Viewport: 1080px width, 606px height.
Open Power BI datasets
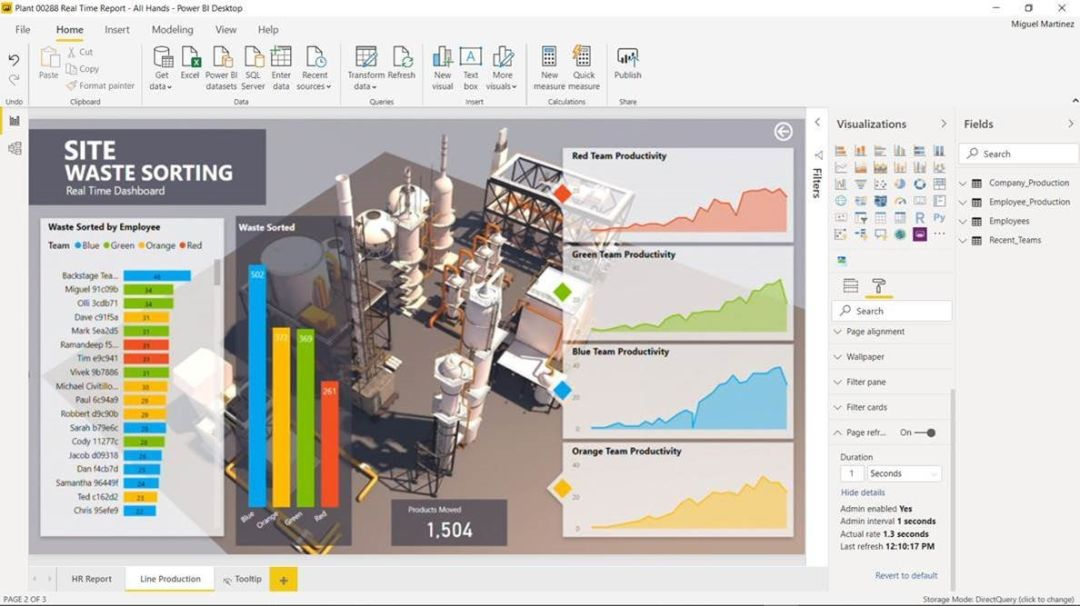pyautogui.click(x=221, y=68)
